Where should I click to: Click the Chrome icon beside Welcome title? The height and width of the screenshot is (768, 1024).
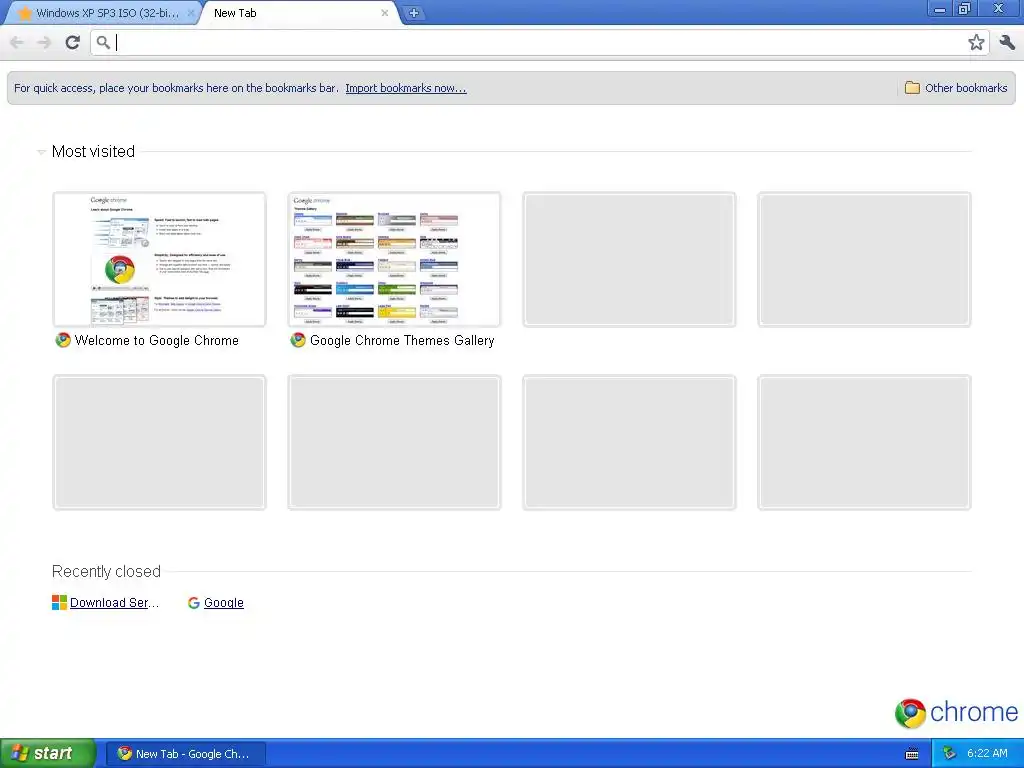click(x=63, y=340)
